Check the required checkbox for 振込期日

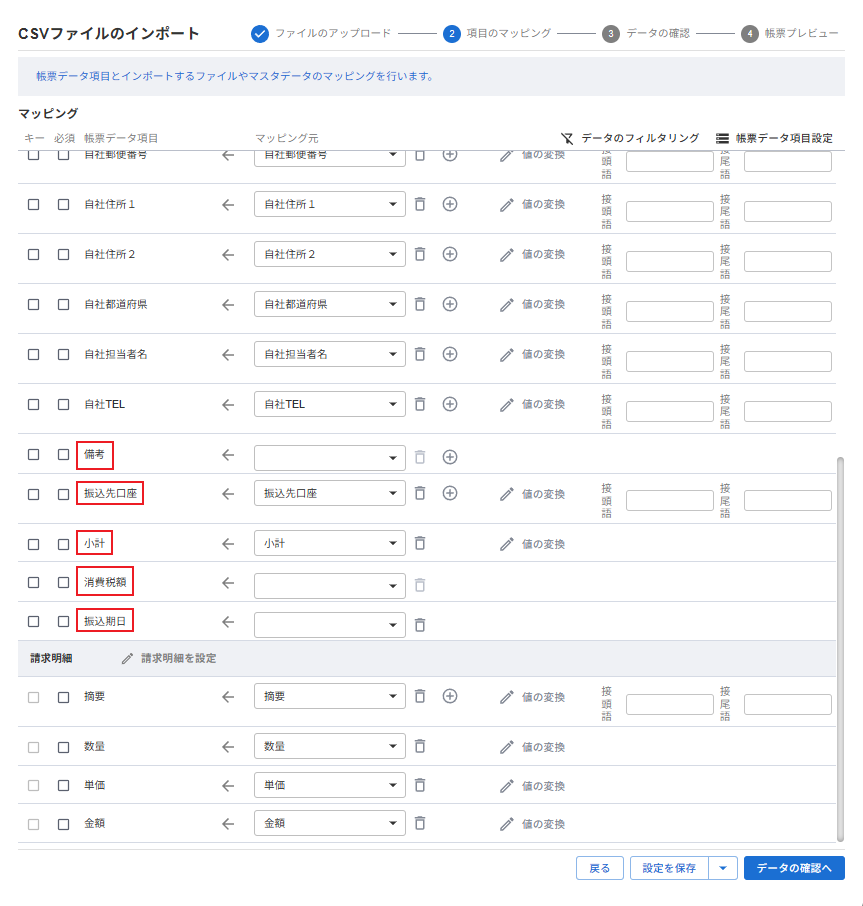[x=63, y=621]
